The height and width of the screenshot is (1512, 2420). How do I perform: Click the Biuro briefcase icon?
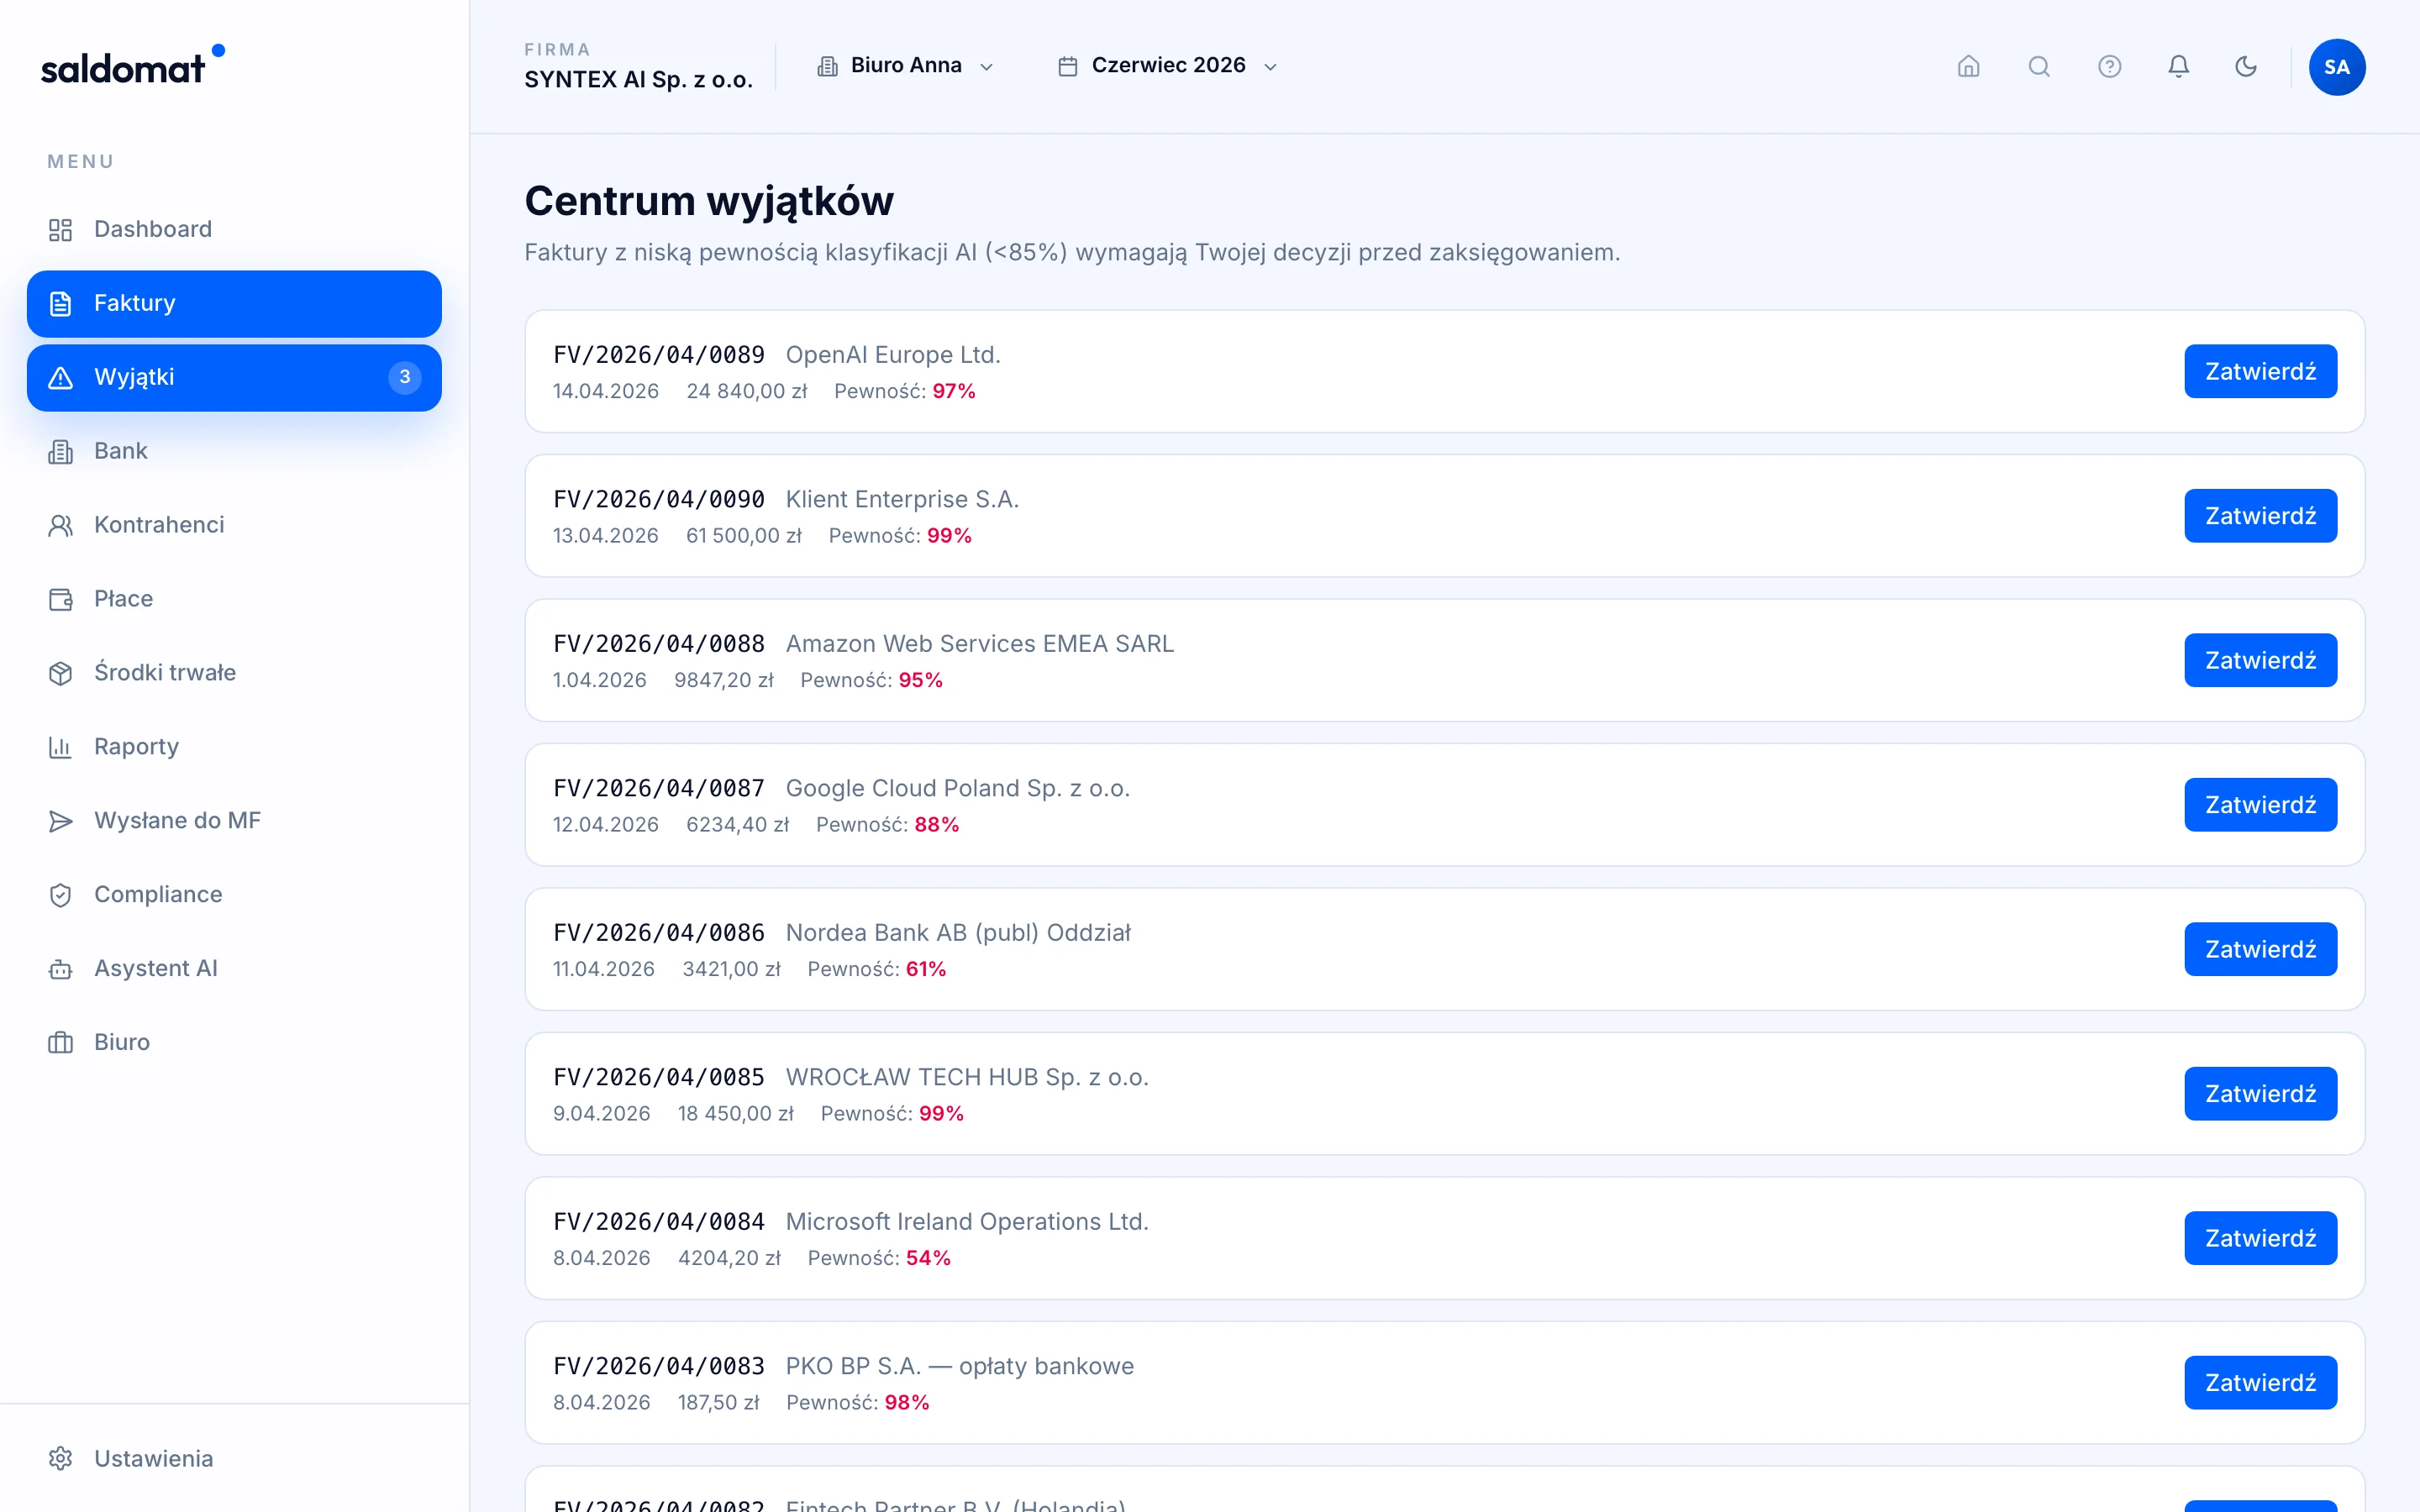click(60, 1044)
